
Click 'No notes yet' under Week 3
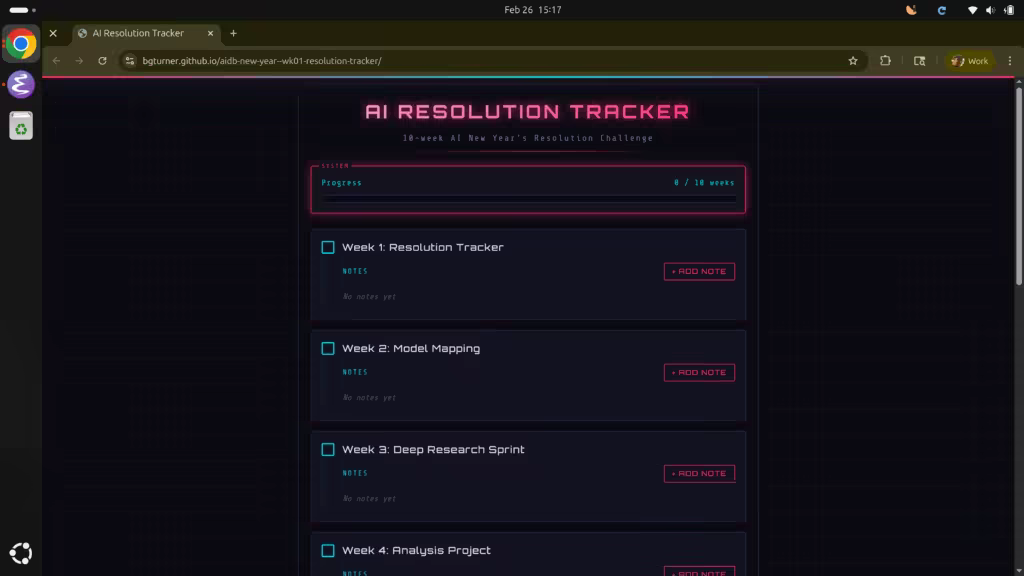[369, 499]
